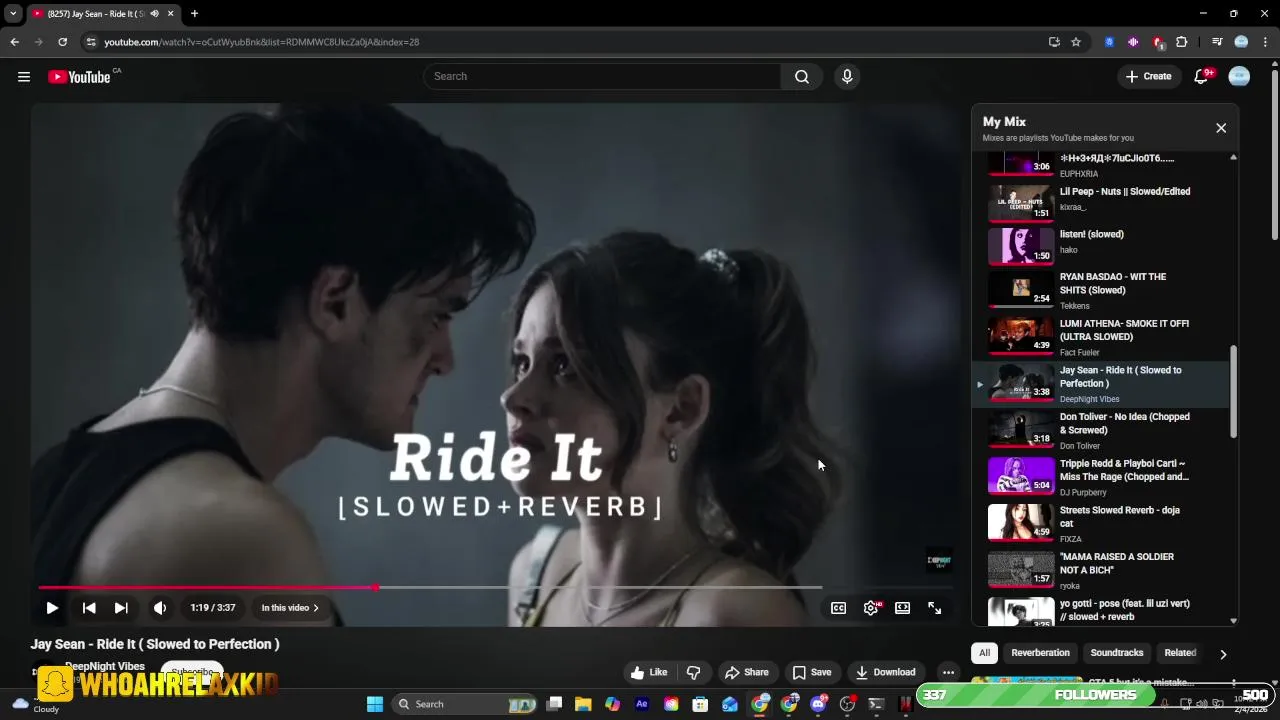Select the Soundtracks filter chip

point(1117,653)
